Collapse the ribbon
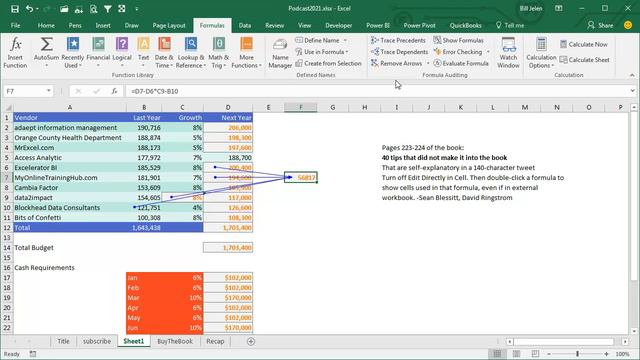 point(632,75)
